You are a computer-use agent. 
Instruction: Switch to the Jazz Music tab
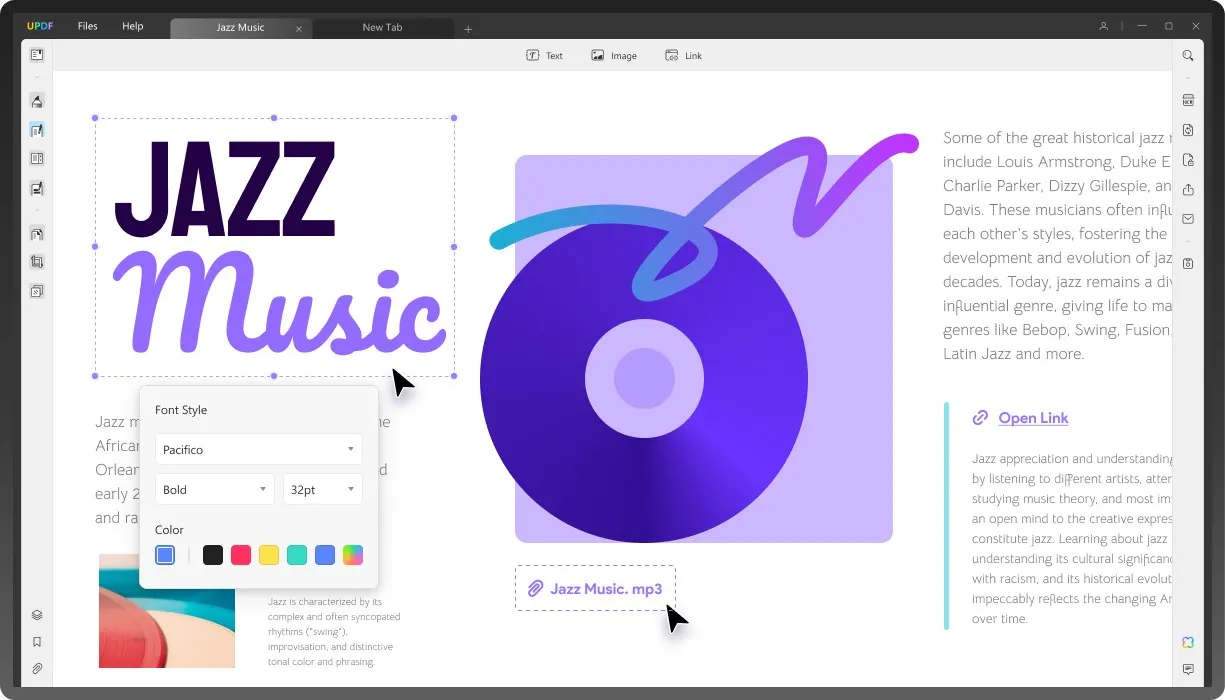[x=240, y=27]
